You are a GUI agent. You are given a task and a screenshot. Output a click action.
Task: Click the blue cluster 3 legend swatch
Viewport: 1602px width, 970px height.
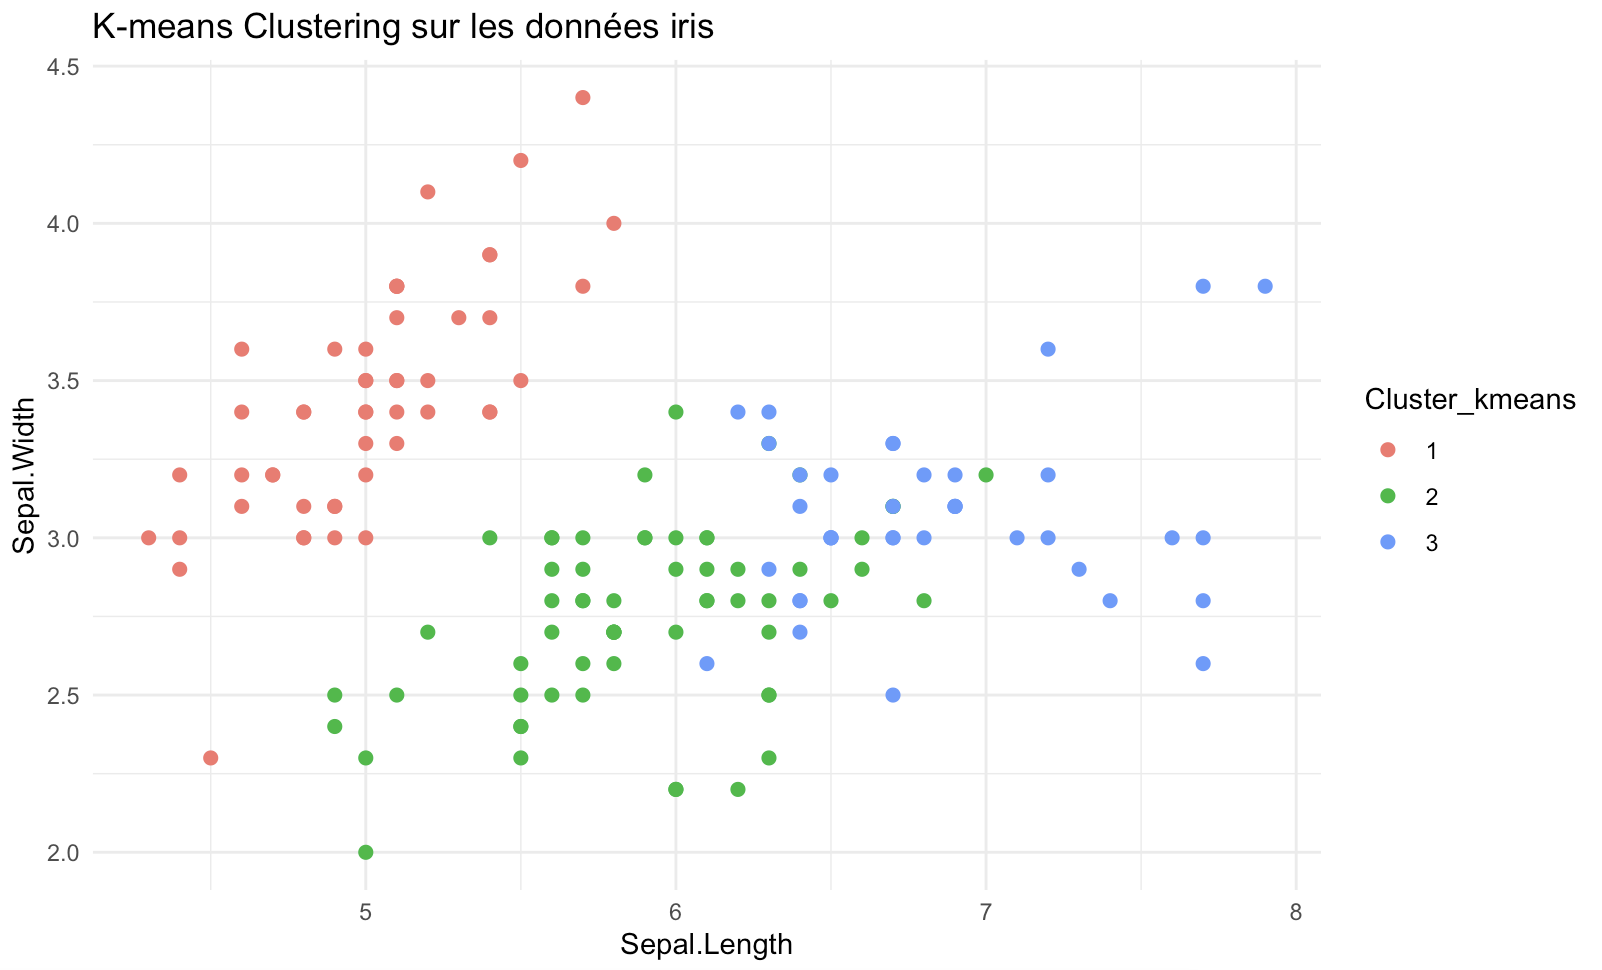[x=1387, y=543]
